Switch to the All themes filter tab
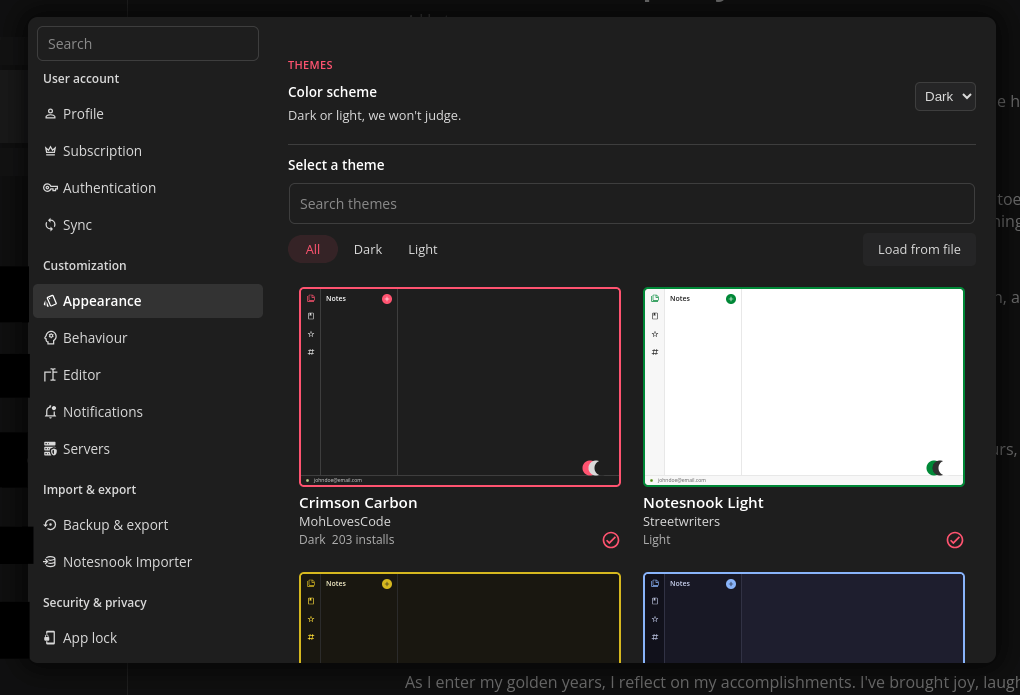 click(x=312, y=249)
